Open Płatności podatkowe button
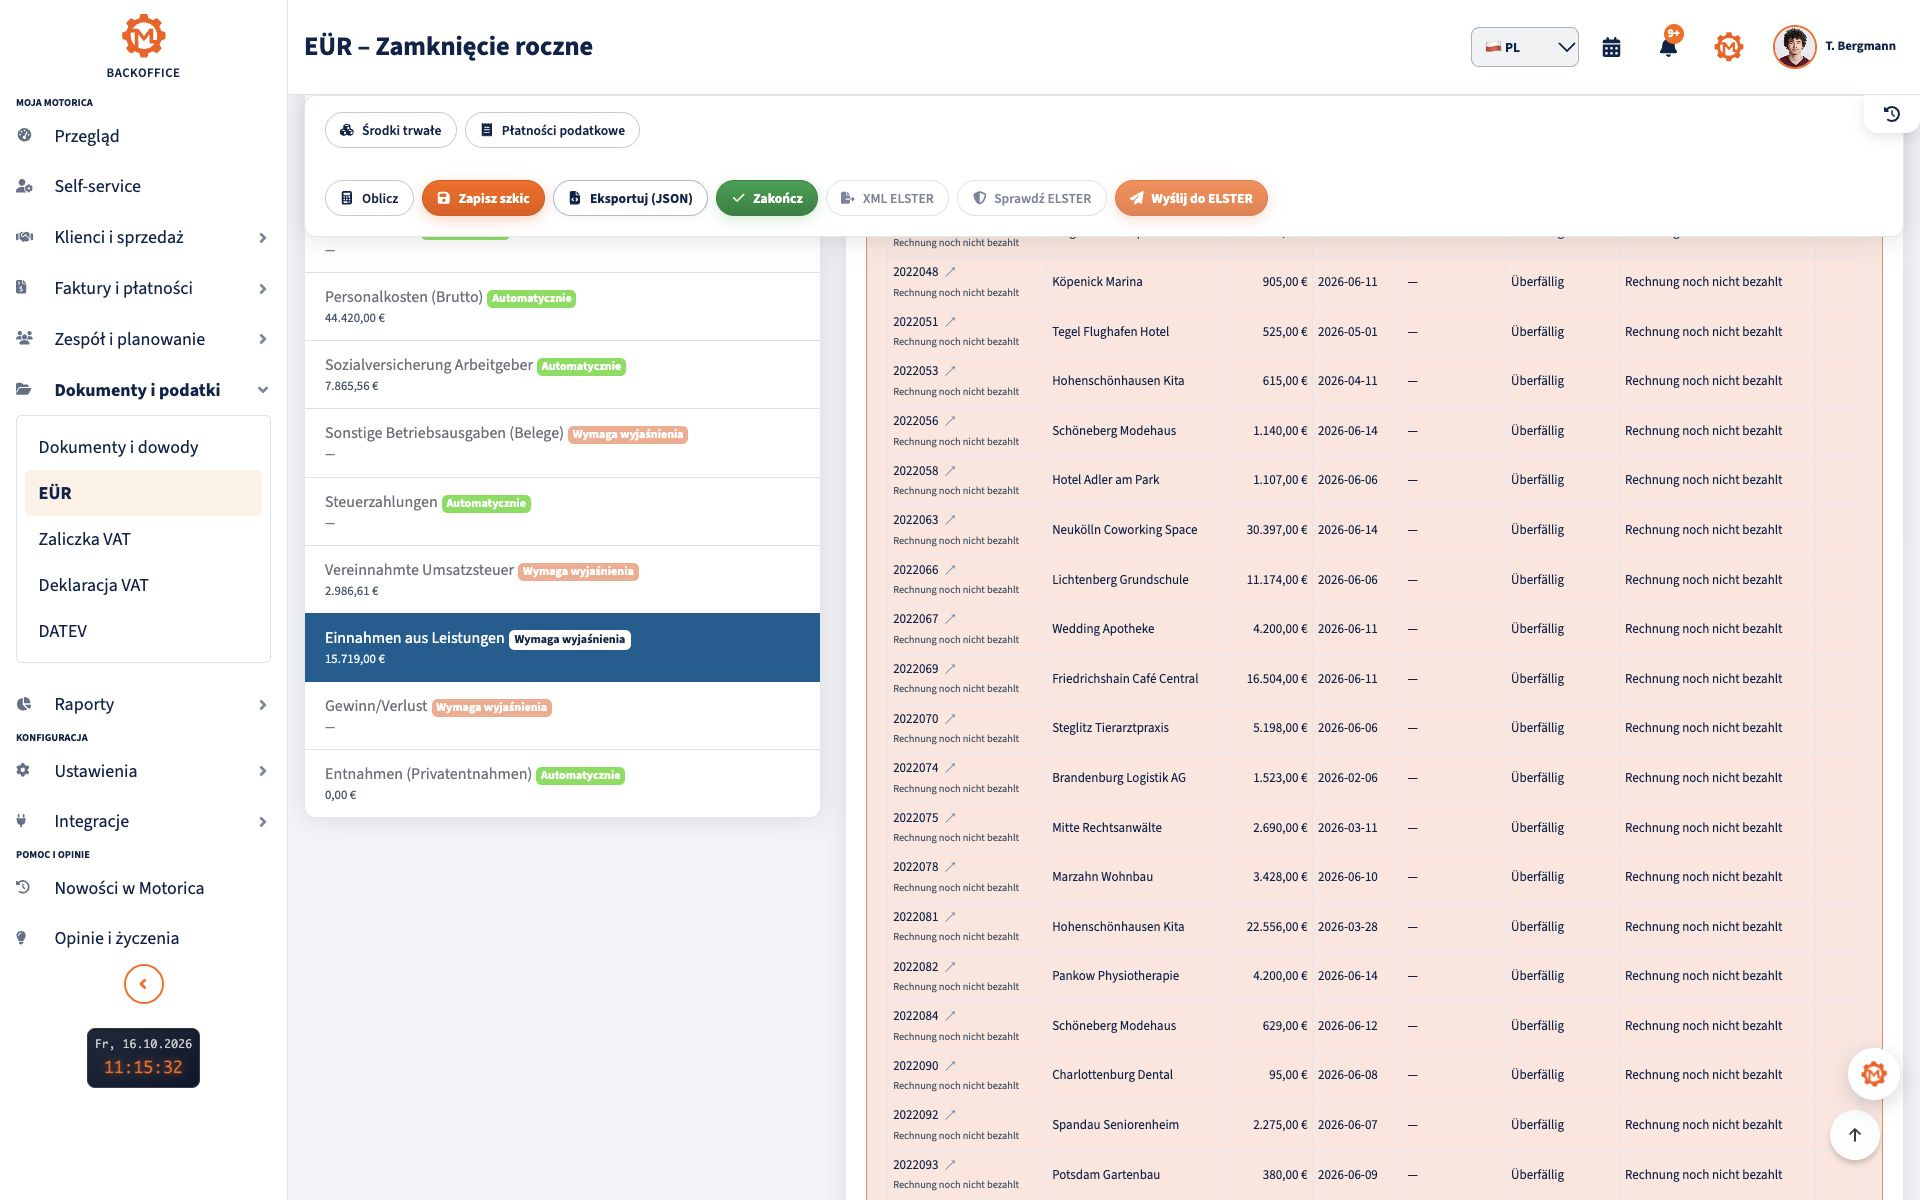1920x1200 pixels. (552, 130)
